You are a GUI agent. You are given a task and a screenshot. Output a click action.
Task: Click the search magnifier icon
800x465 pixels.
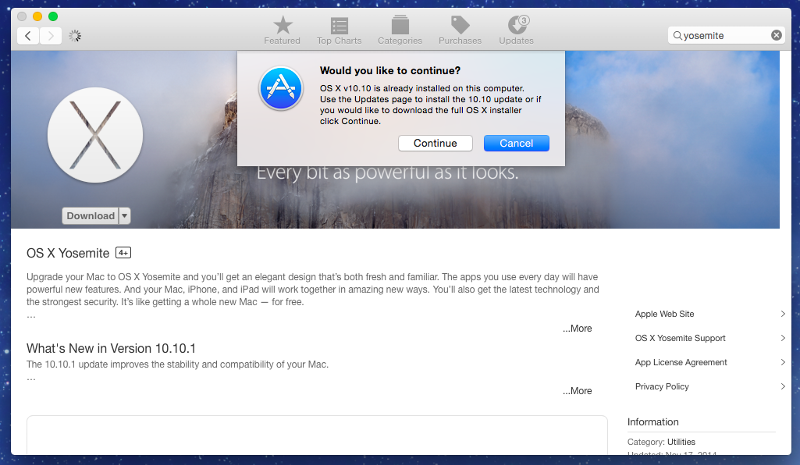click(677, 35)
